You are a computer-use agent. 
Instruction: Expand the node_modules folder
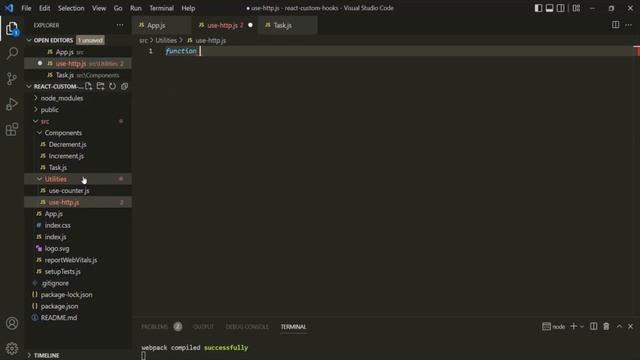[62, 98]
